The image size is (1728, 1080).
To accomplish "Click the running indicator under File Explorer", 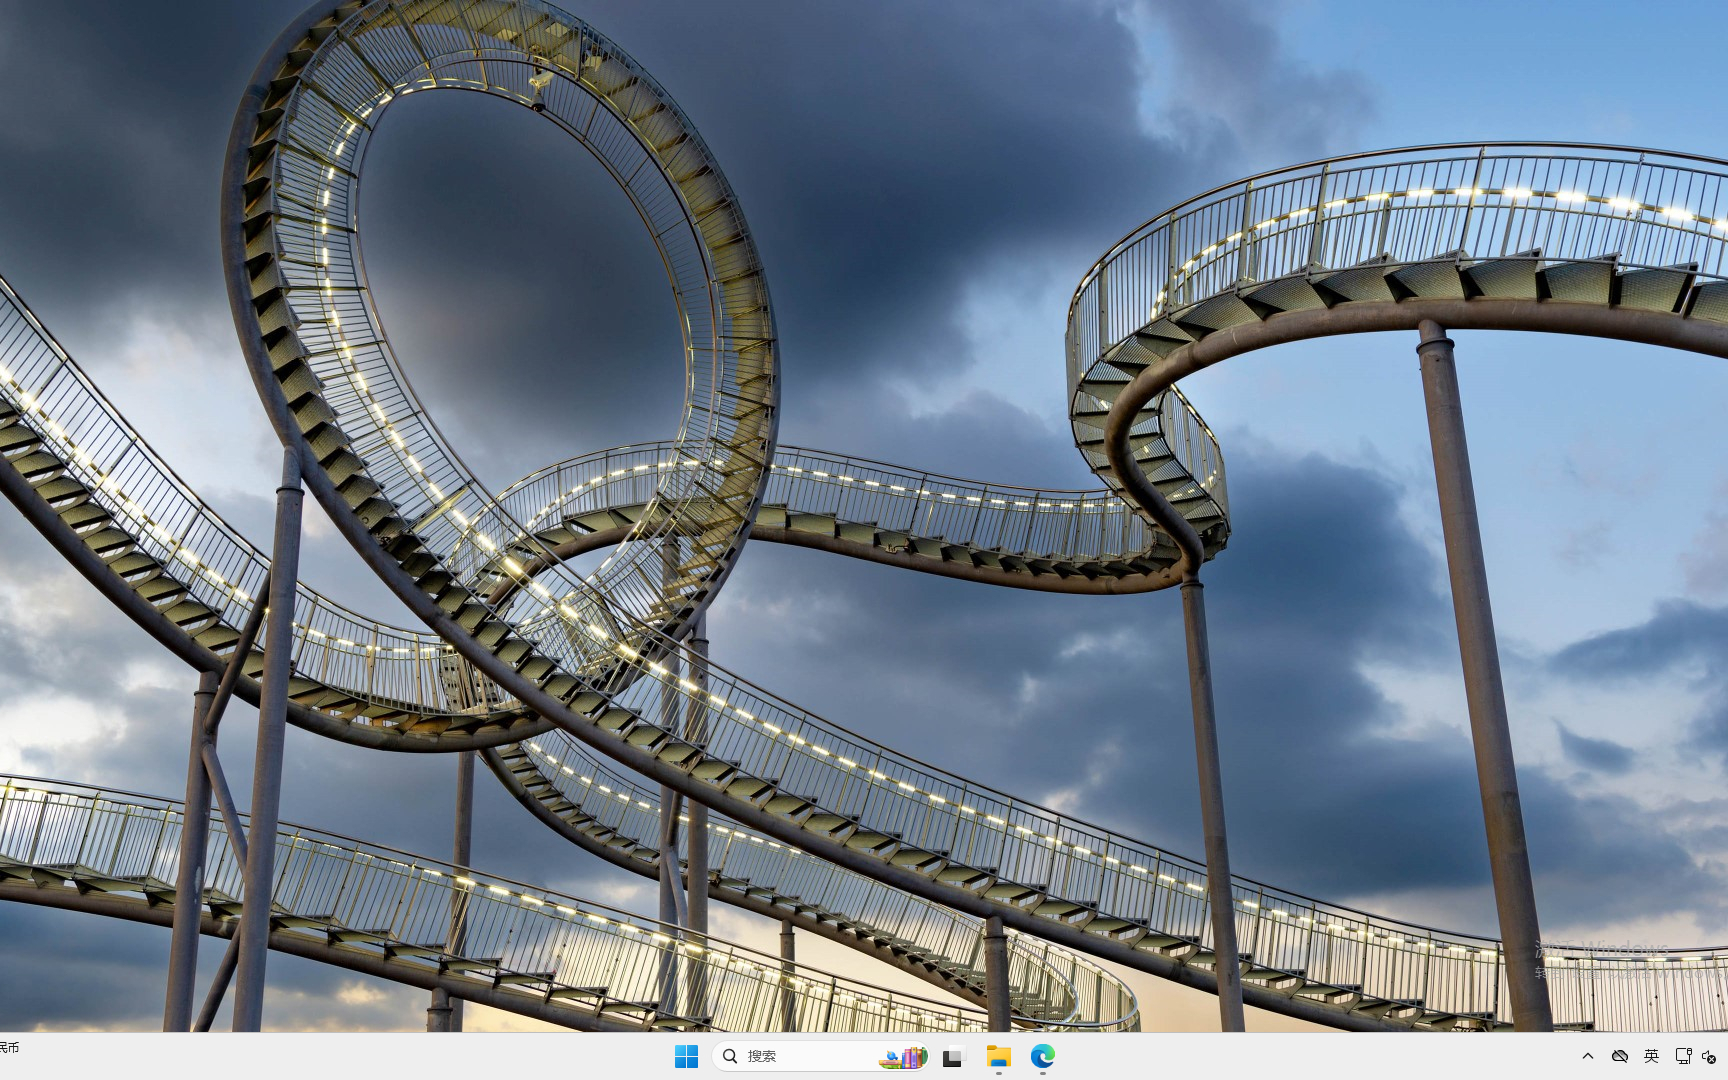I will click(x=998, y=1073).
